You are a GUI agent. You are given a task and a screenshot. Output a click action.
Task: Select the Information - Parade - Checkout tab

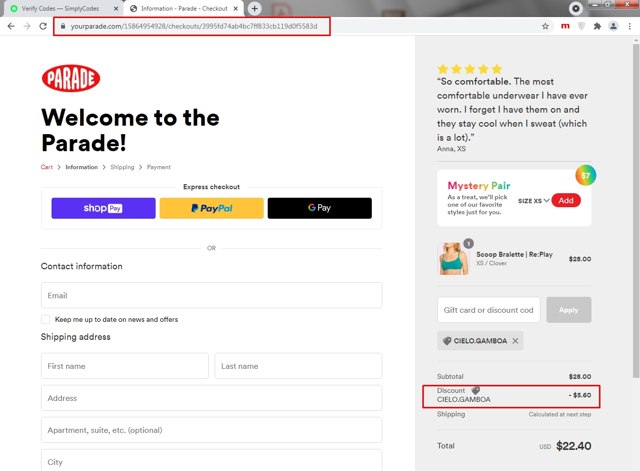(x=184, y=9)
